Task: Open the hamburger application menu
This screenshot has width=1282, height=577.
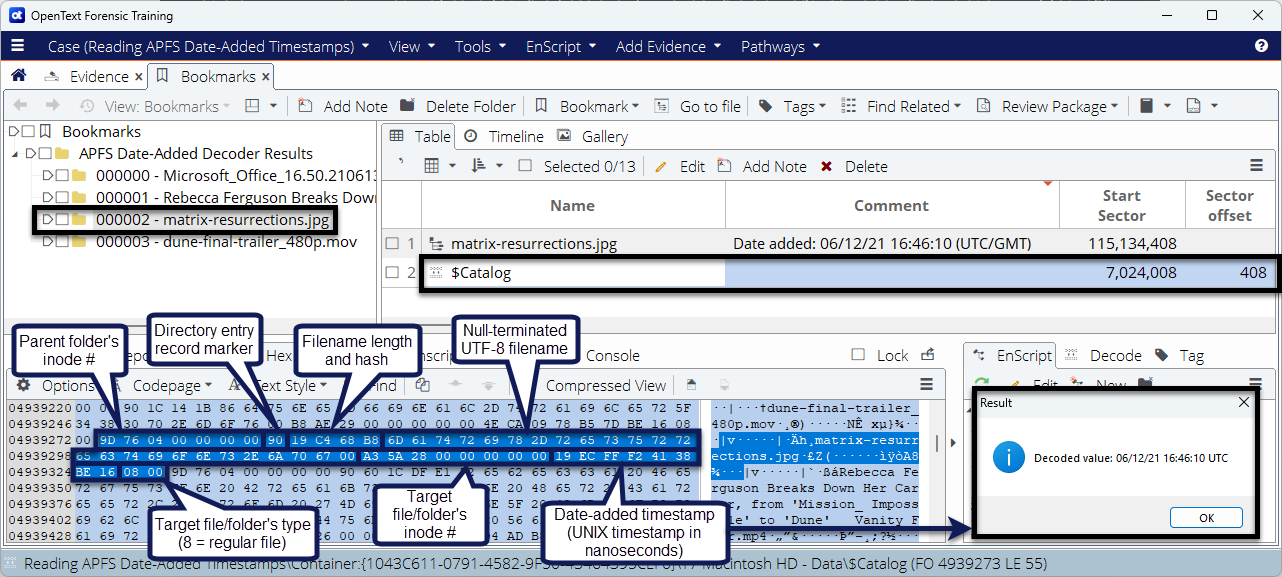Action: (17, 46)
